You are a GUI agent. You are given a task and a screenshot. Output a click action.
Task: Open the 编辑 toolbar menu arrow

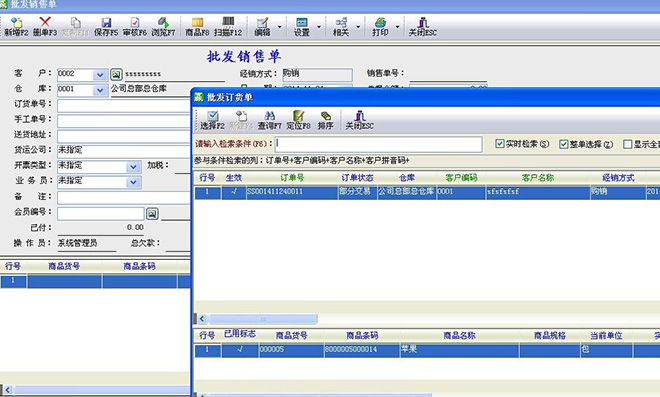(x=279, y=27)
